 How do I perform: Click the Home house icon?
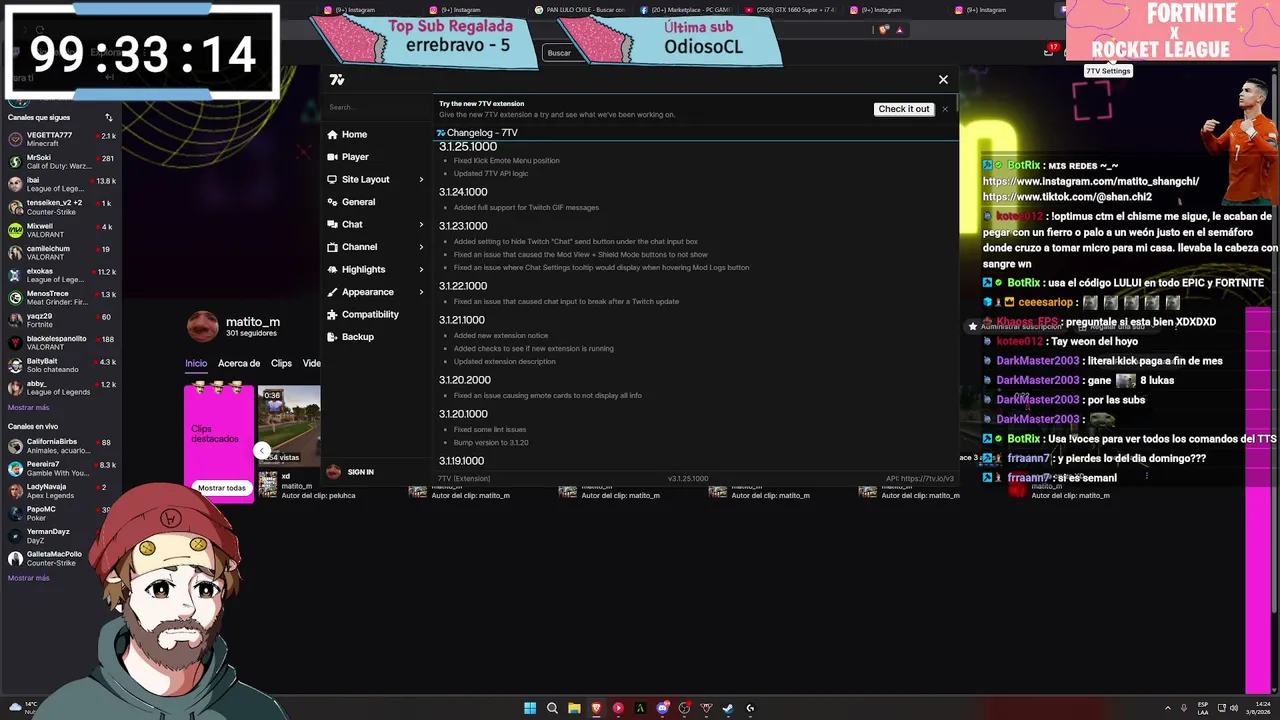332,134
